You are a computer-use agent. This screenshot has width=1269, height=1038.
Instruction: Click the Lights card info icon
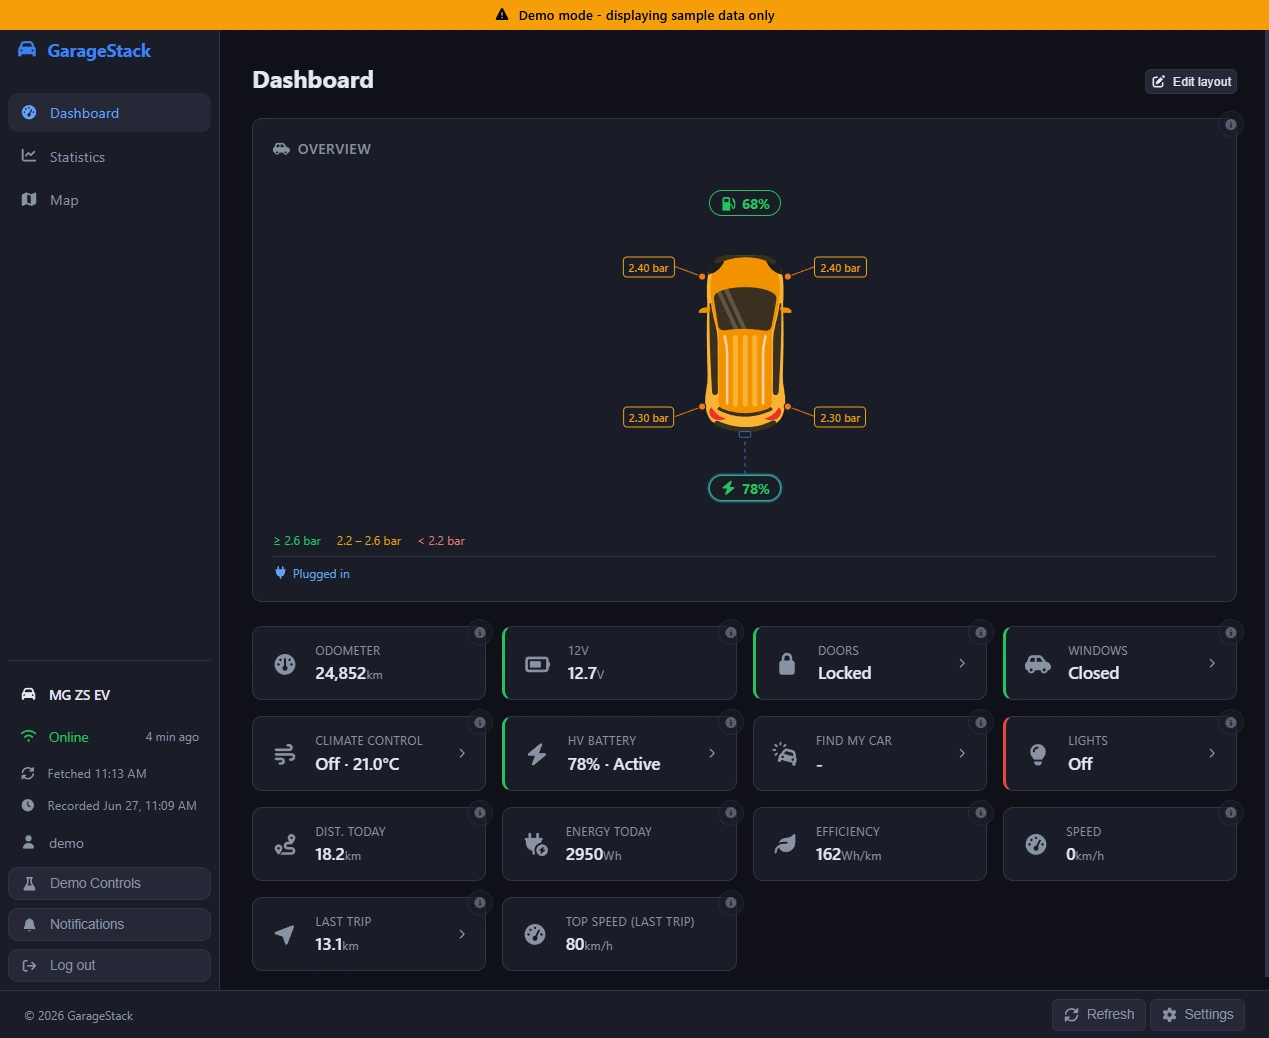(1231, 723)
